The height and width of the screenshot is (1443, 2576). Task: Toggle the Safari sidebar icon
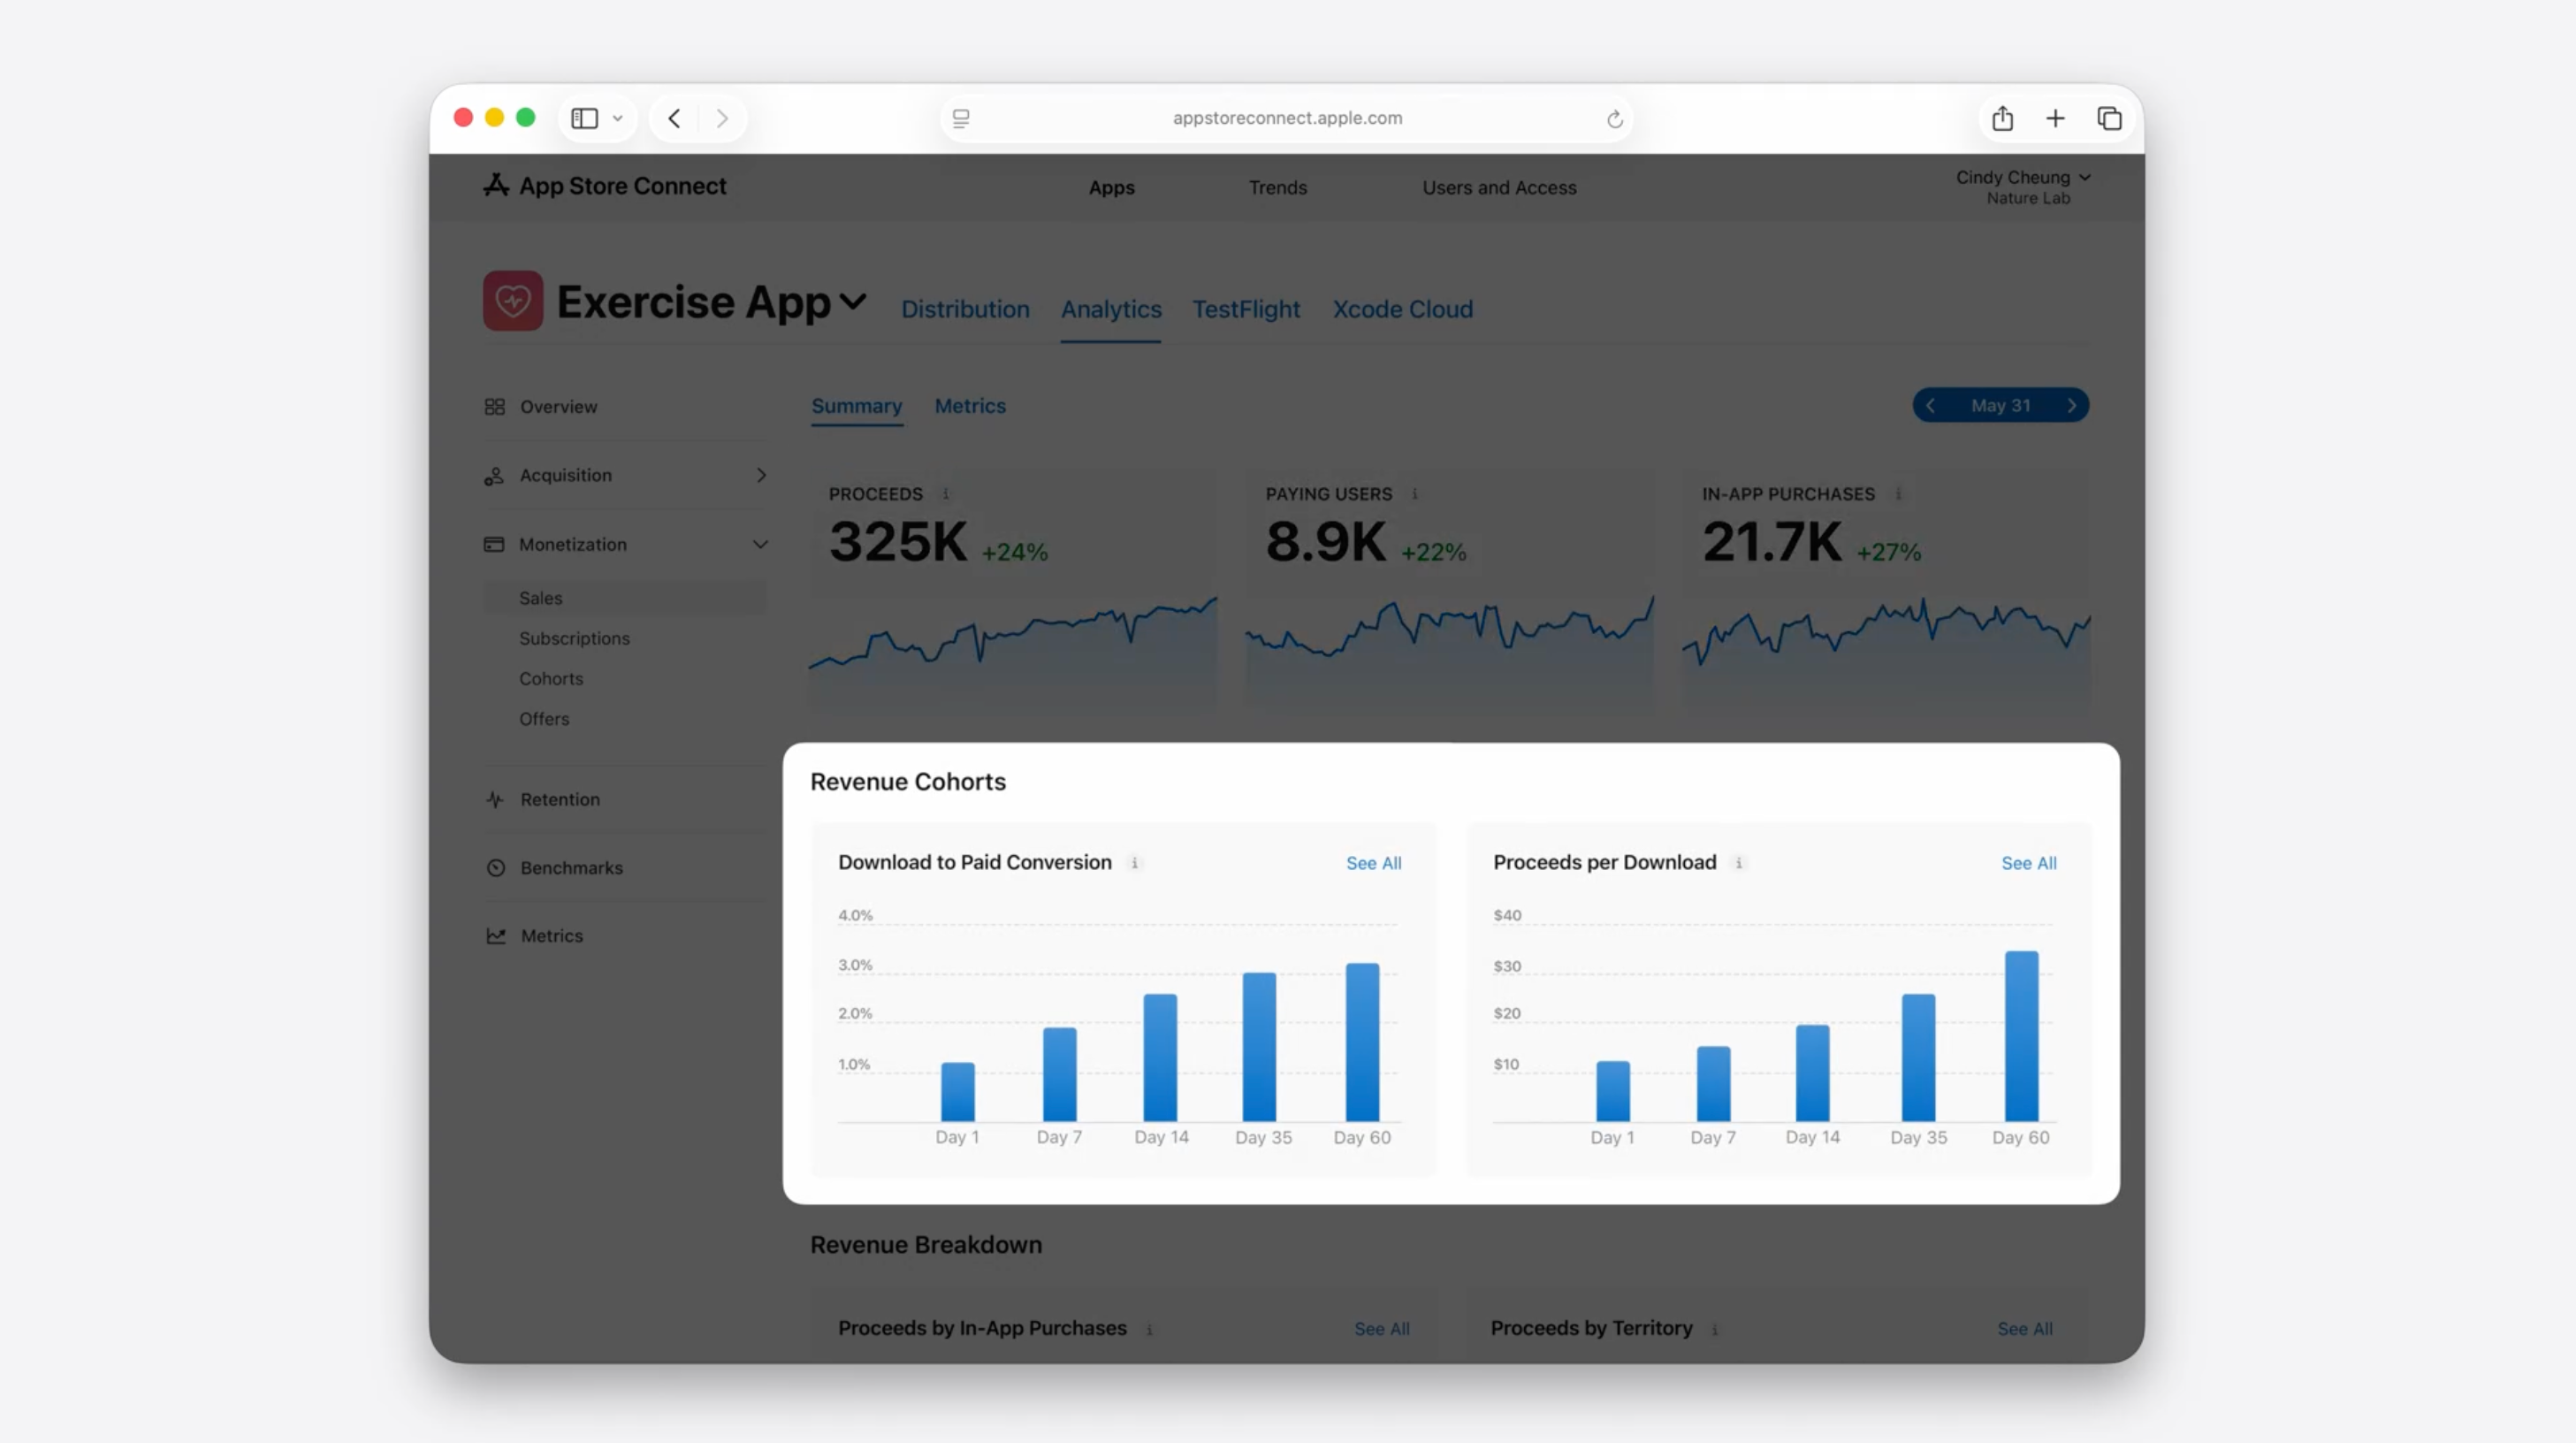point(585,118)
